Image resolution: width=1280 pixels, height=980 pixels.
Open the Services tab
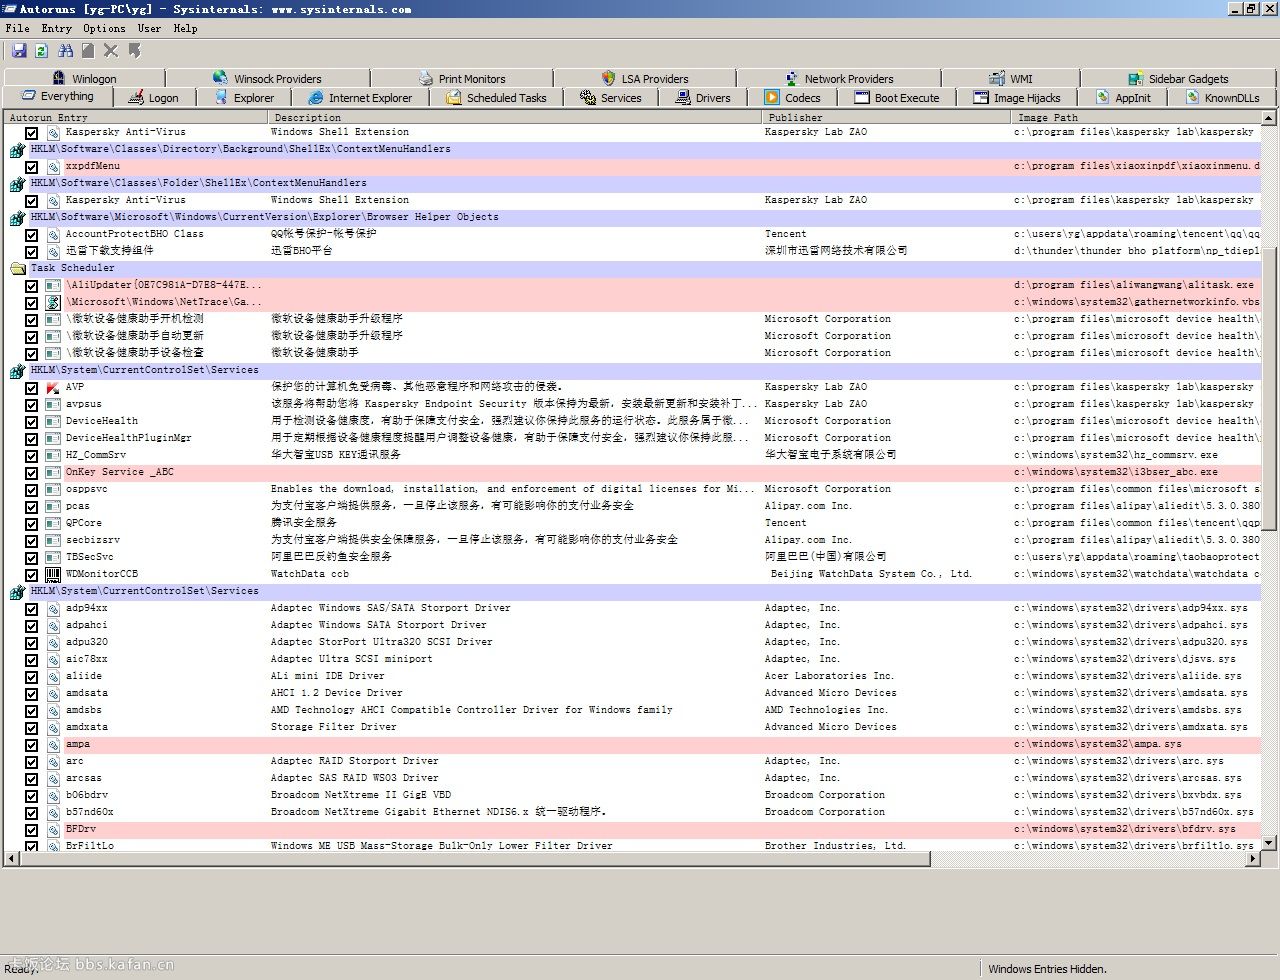click(611, 98)
